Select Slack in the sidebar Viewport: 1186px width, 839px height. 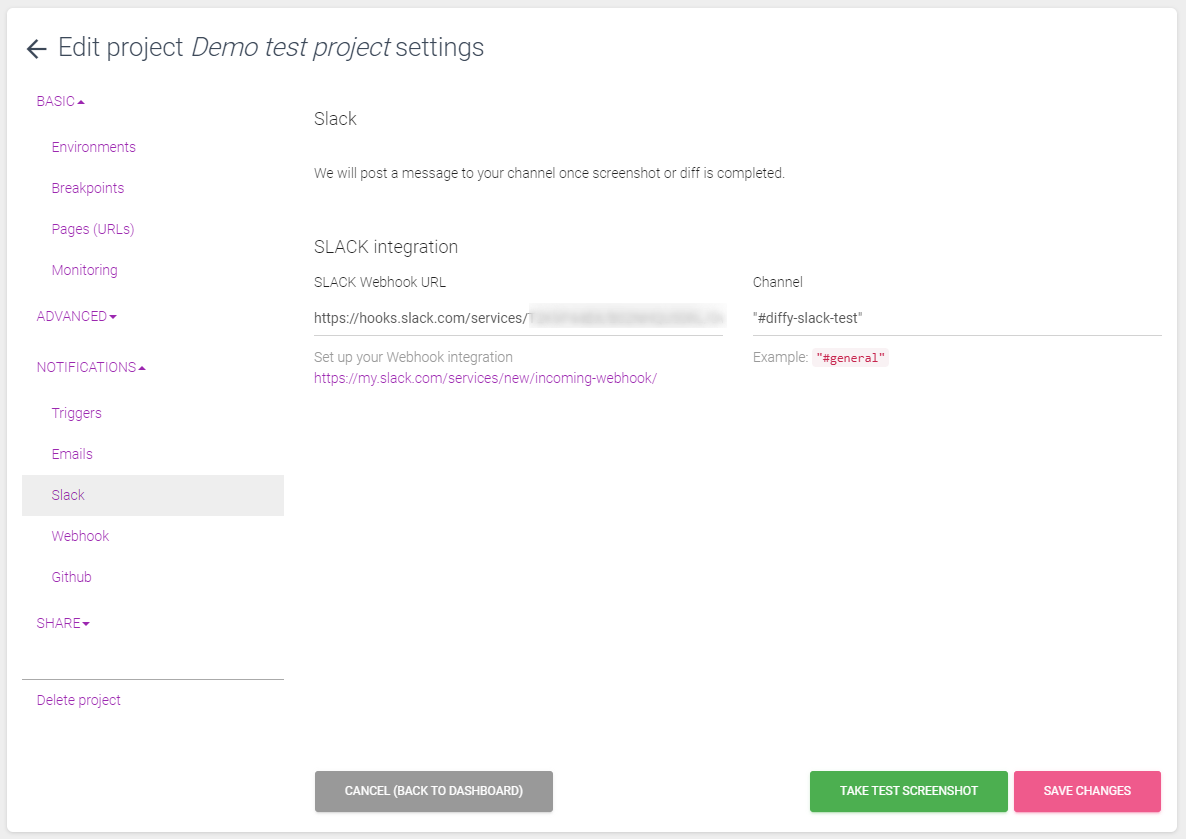click(153, 495)
